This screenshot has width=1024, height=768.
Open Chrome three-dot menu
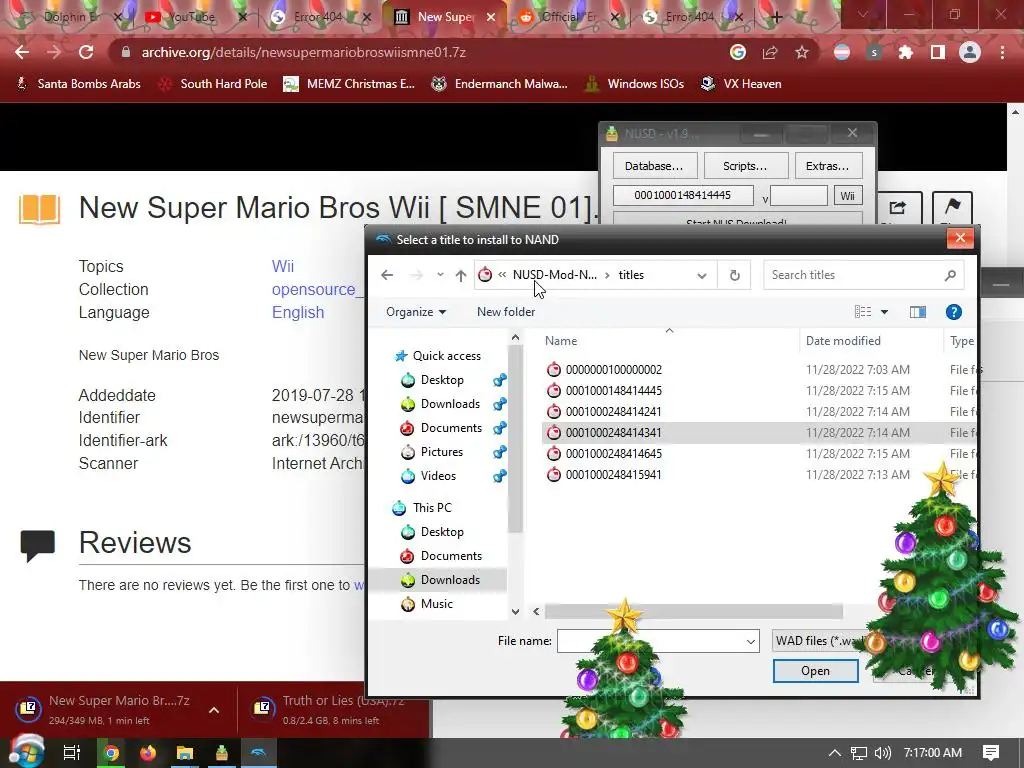click(x=1002, y=52)
